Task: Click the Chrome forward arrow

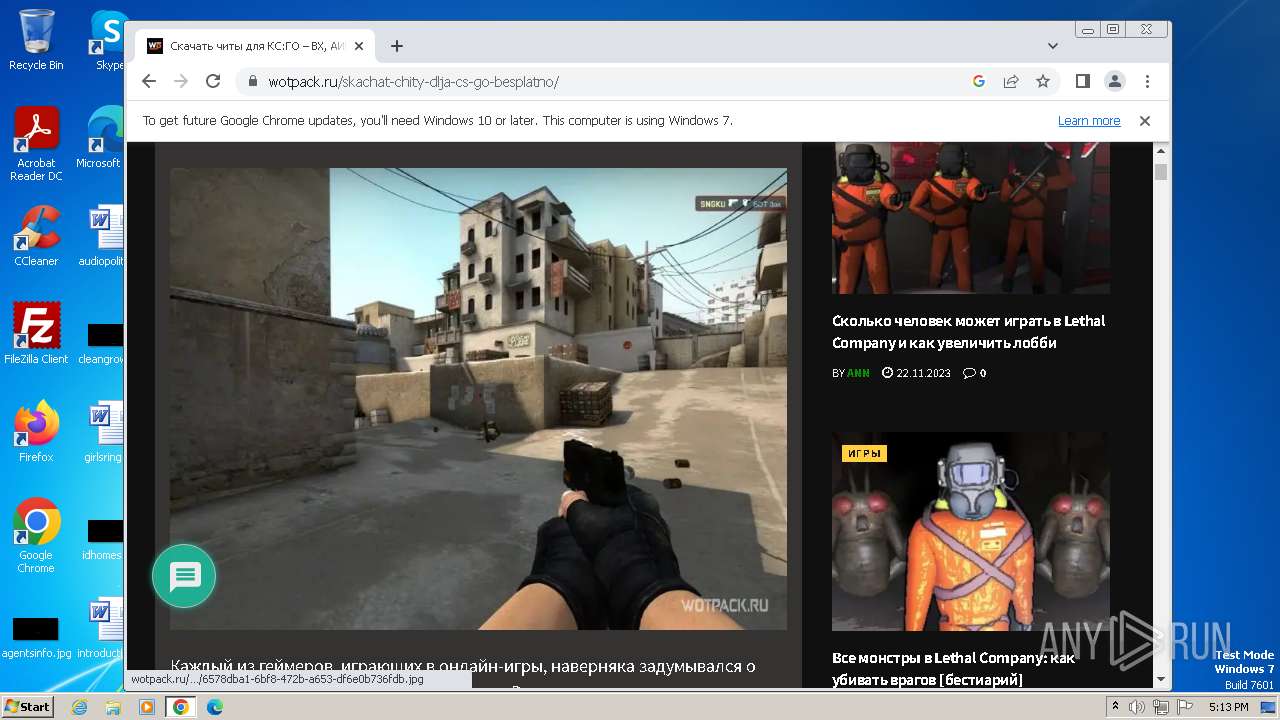Action: click(x=181, y=81)
